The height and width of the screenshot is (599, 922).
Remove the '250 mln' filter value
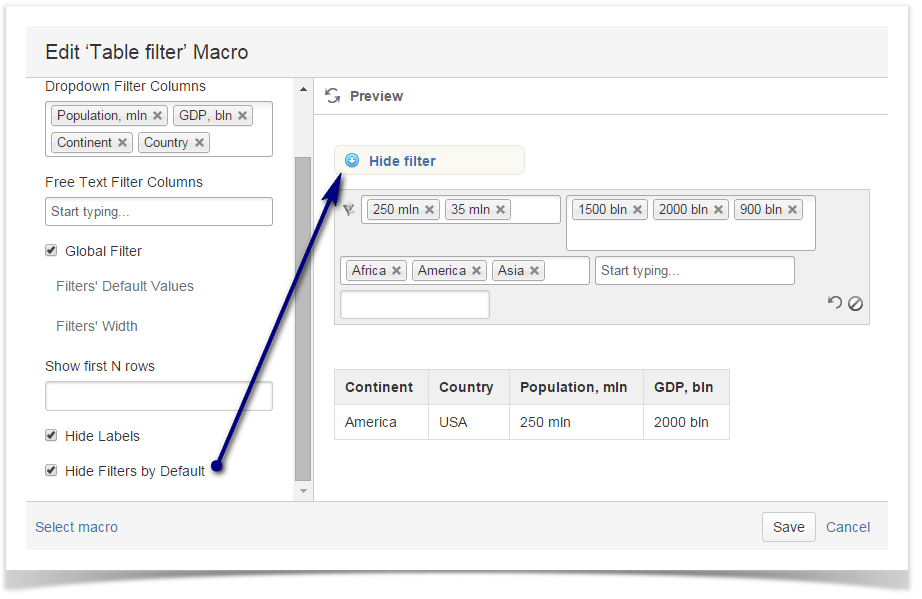tap(429, 210)
